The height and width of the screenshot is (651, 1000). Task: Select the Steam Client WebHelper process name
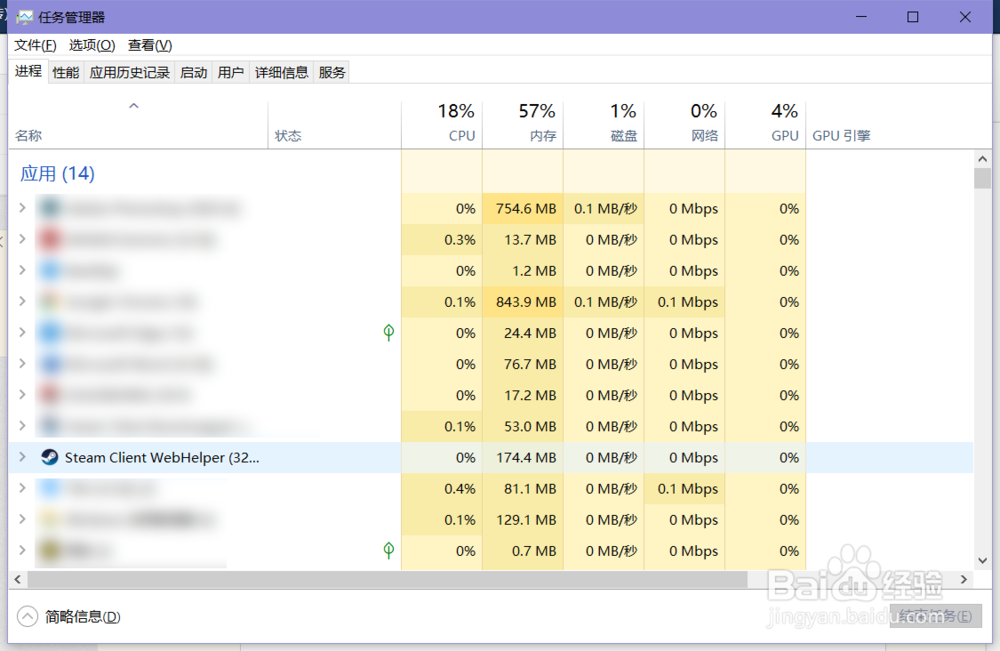click(x=162, y=457)
